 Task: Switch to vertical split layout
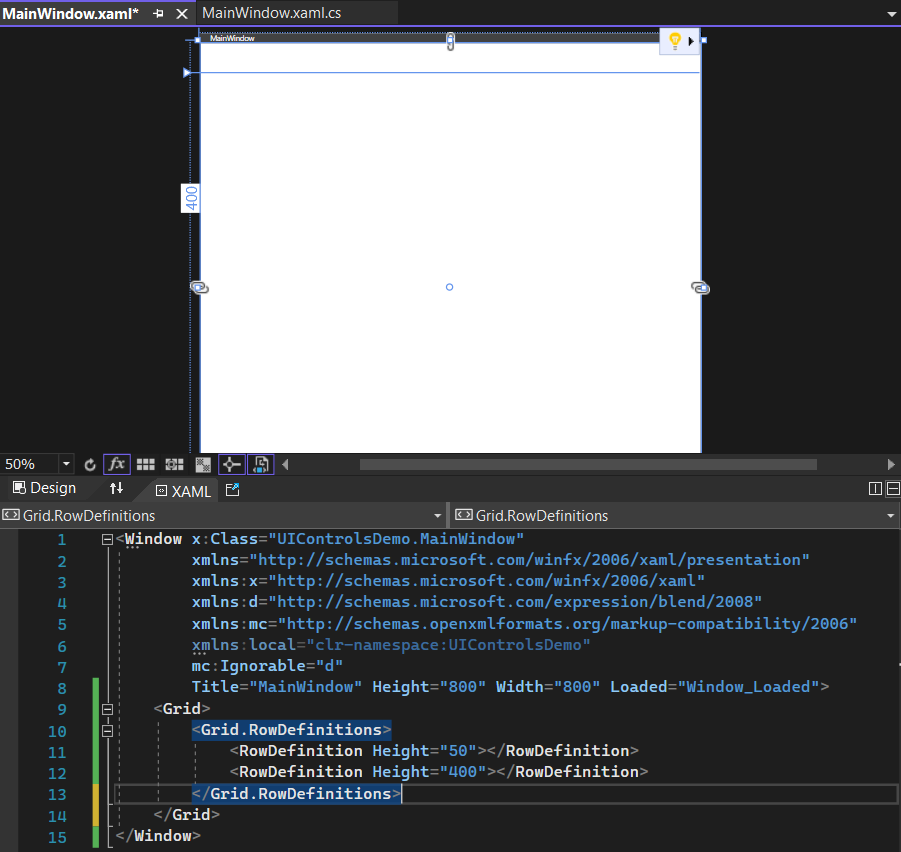tap(876, 489)
